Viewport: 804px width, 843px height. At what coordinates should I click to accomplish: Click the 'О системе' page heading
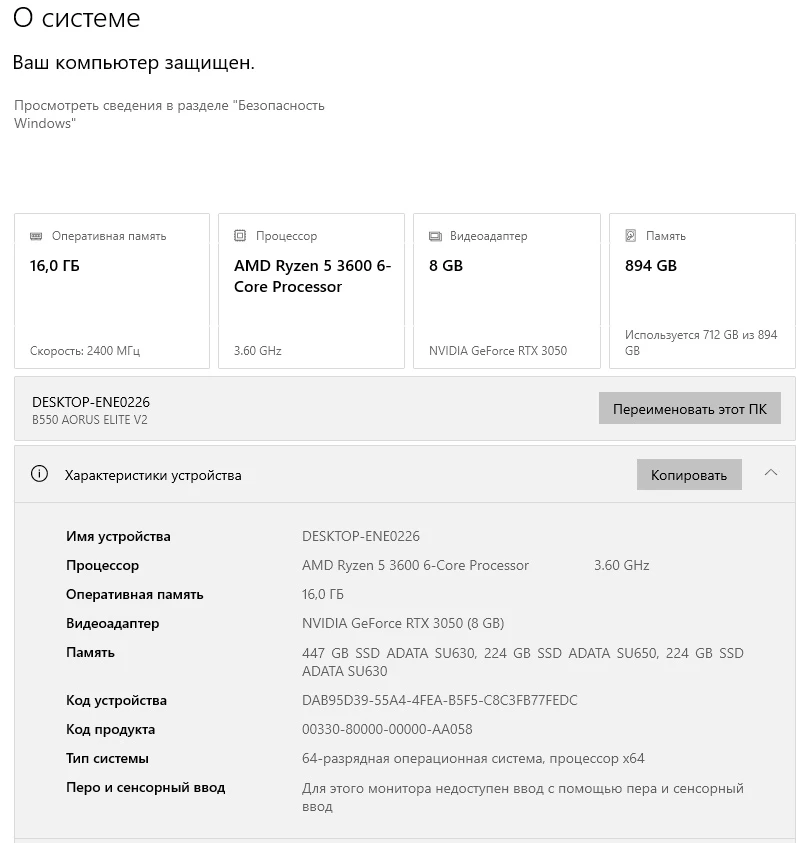tap(76, 18)
